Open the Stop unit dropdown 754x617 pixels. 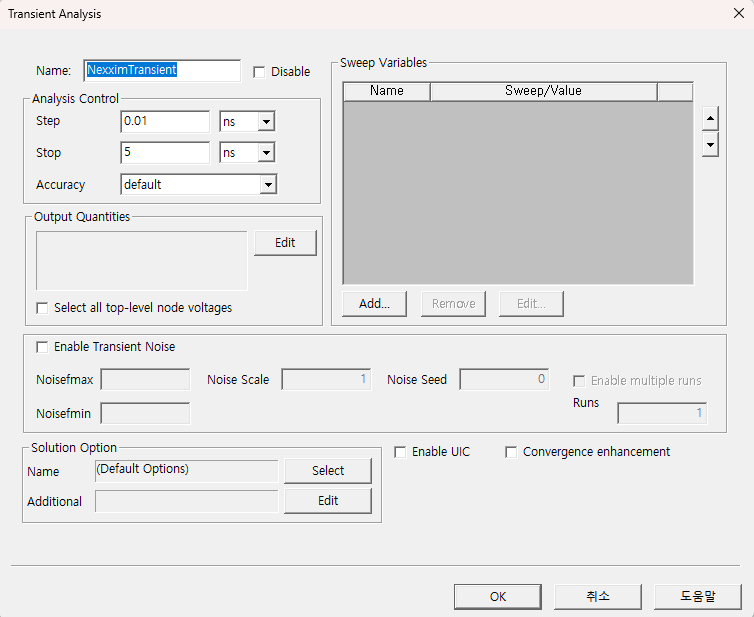pos(266,153)
